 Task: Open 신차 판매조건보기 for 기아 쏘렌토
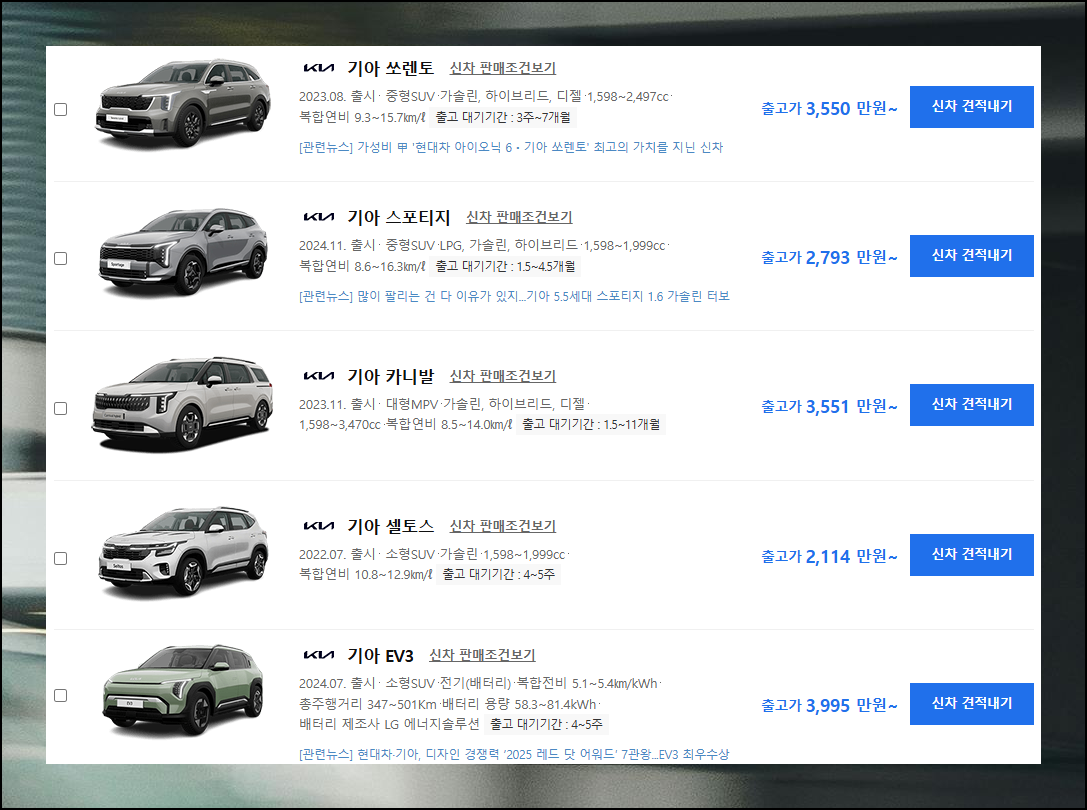pyautogui.click(x=503, y=68)
